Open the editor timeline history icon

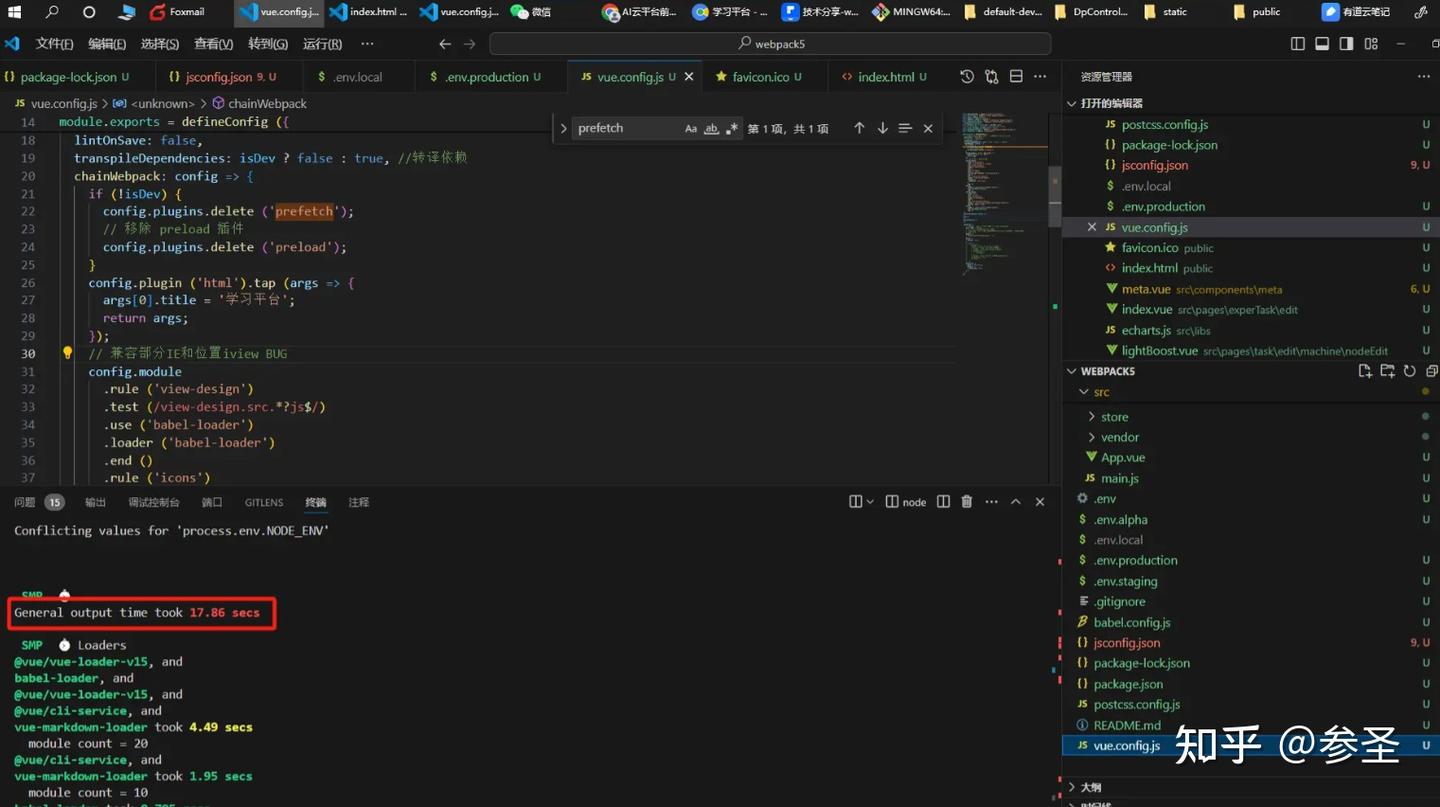click(967, 77)
